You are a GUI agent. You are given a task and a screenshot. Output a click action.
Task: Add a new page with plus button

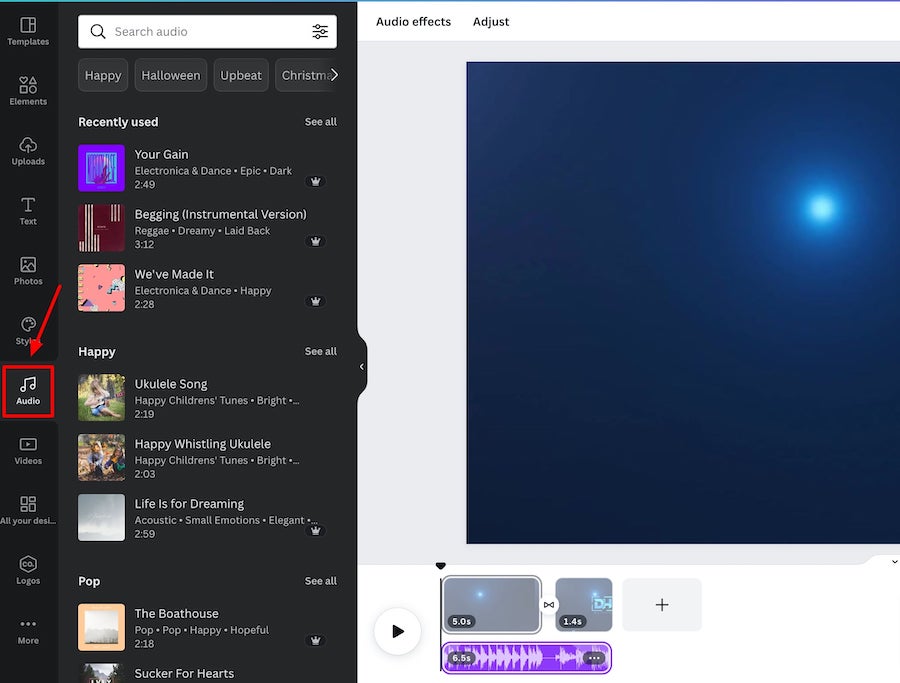662,605
